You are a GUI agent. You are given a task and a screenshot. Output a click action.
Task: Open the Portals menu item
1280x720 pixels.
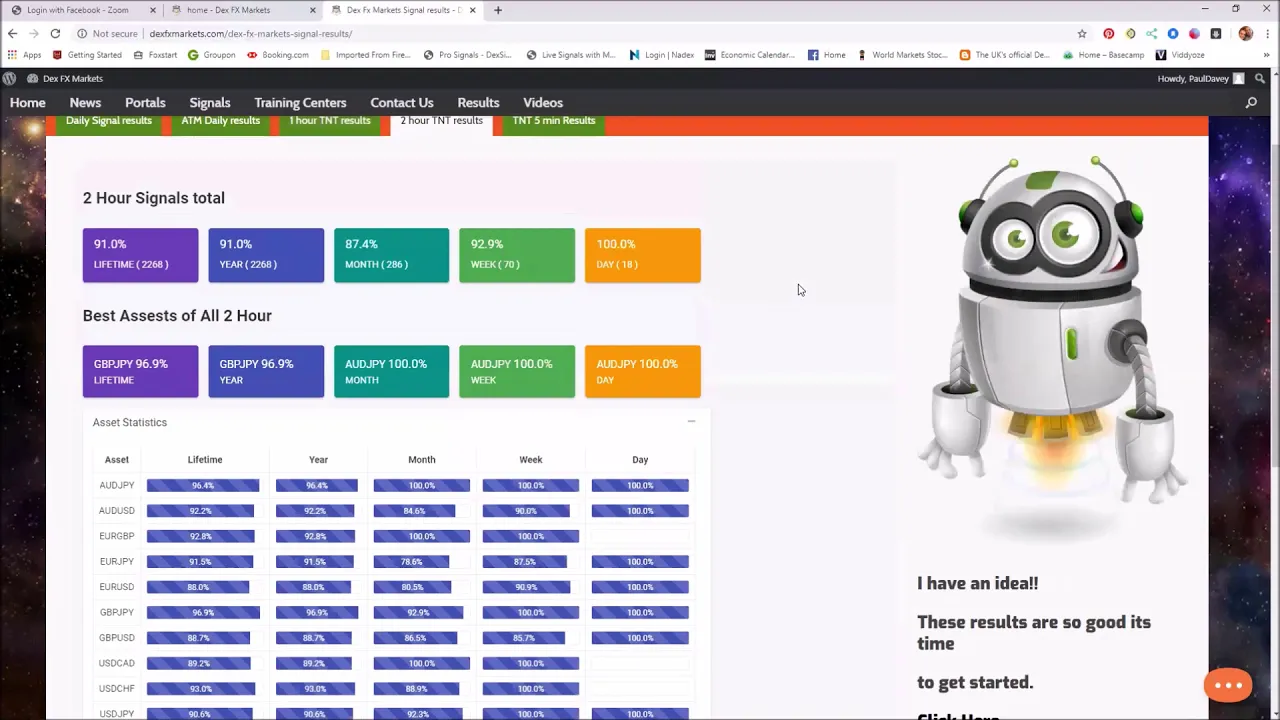coord(145,103)
